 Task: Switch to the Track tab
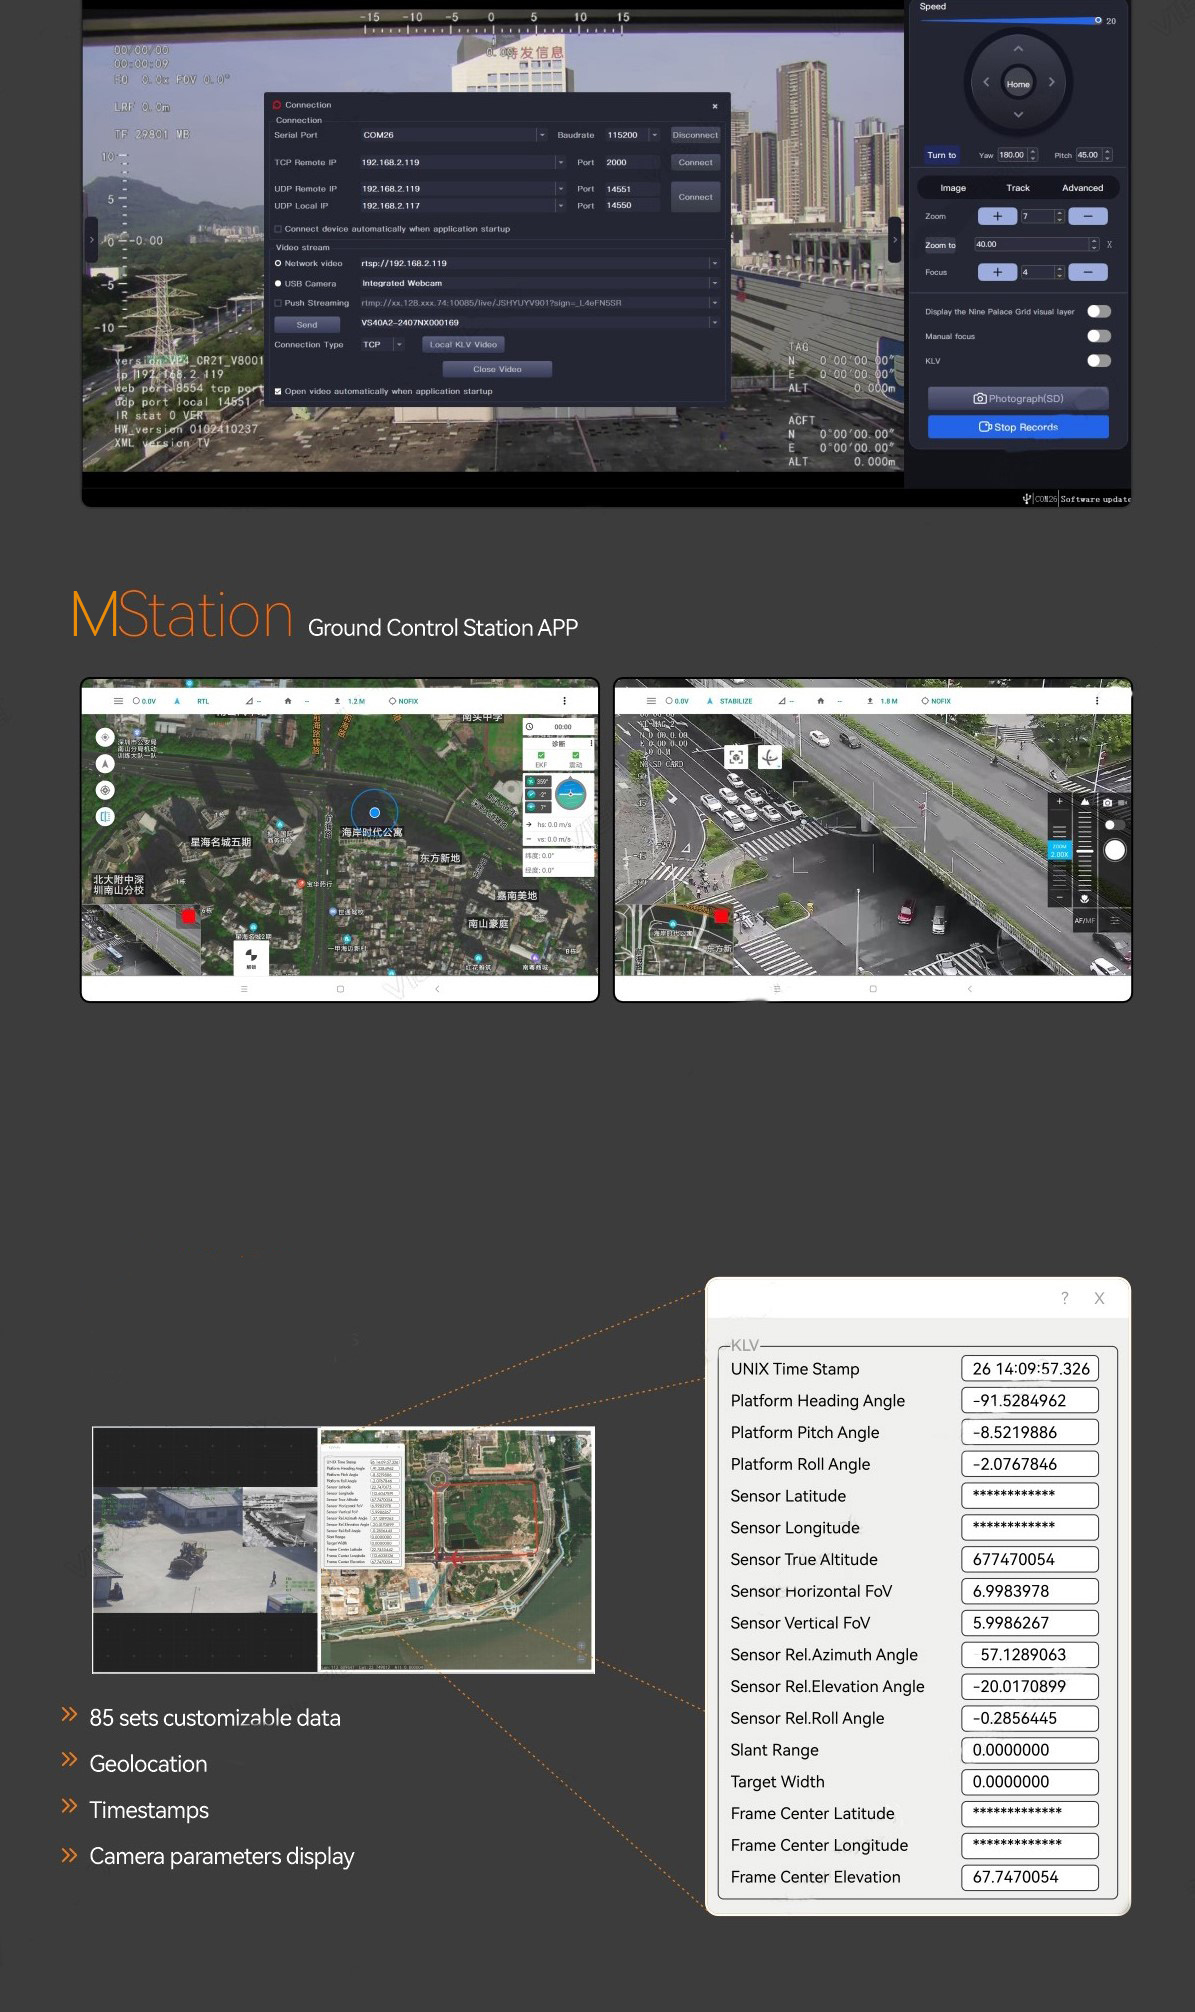(x=1018, y=188)
